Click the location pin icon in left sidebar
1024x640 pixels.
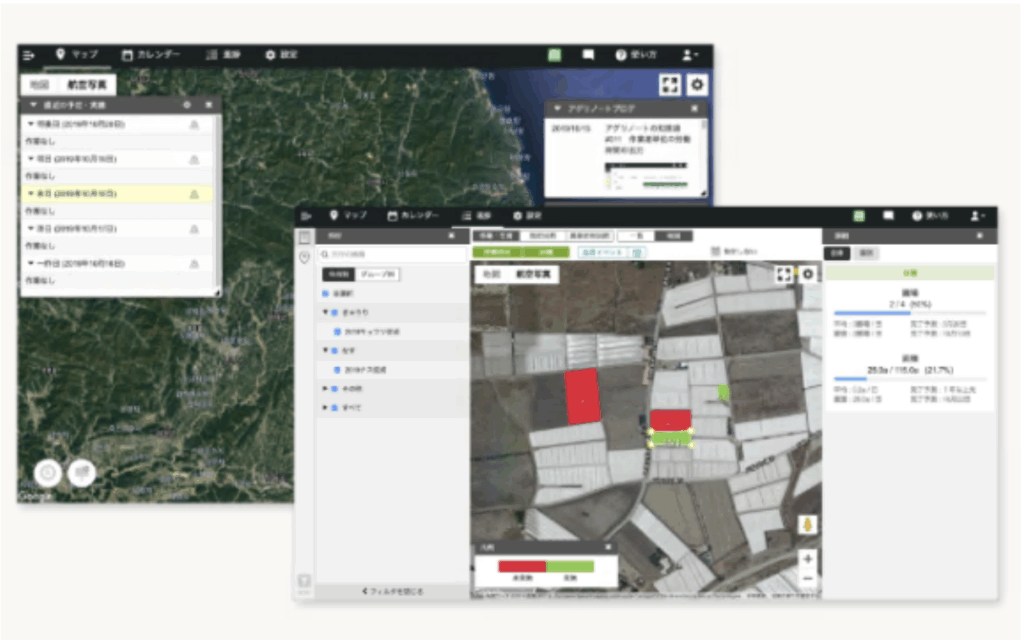pyautogui.click(x=304, y=258)
